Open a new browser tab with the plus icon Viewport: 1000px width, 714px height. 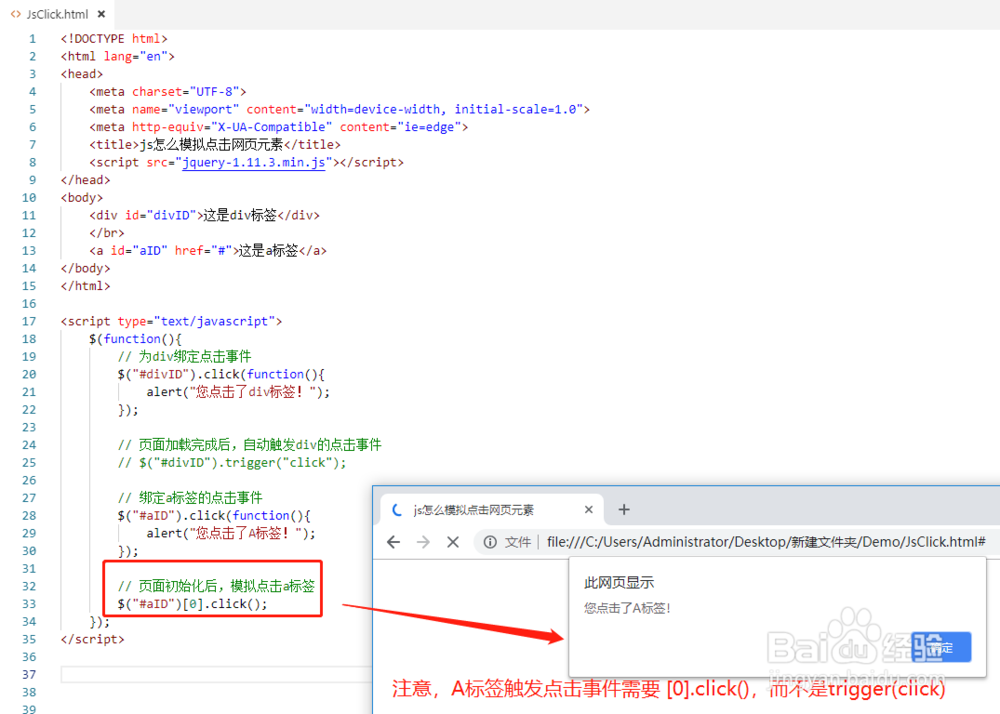point(624,509)
